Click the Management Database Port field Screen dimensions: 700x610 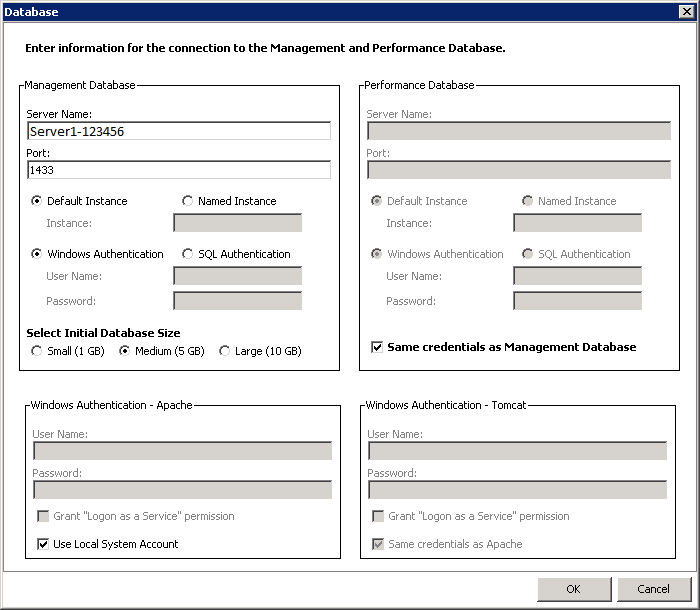[178, 170]
